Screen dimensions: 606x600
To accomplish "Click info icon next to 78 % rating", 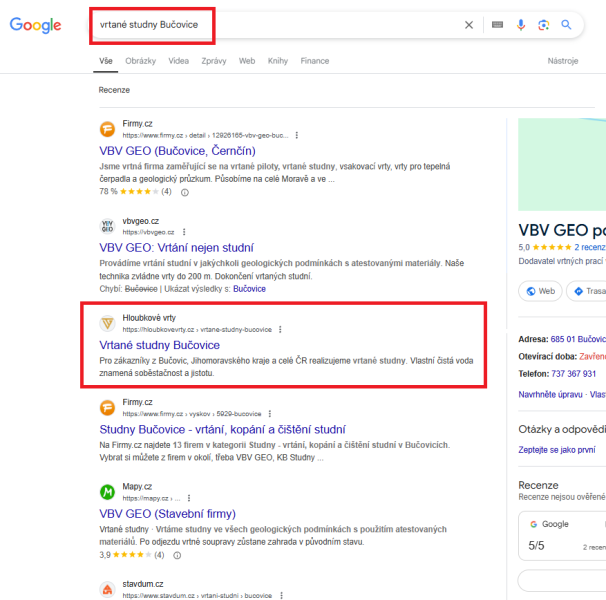I will click(185, 192).
